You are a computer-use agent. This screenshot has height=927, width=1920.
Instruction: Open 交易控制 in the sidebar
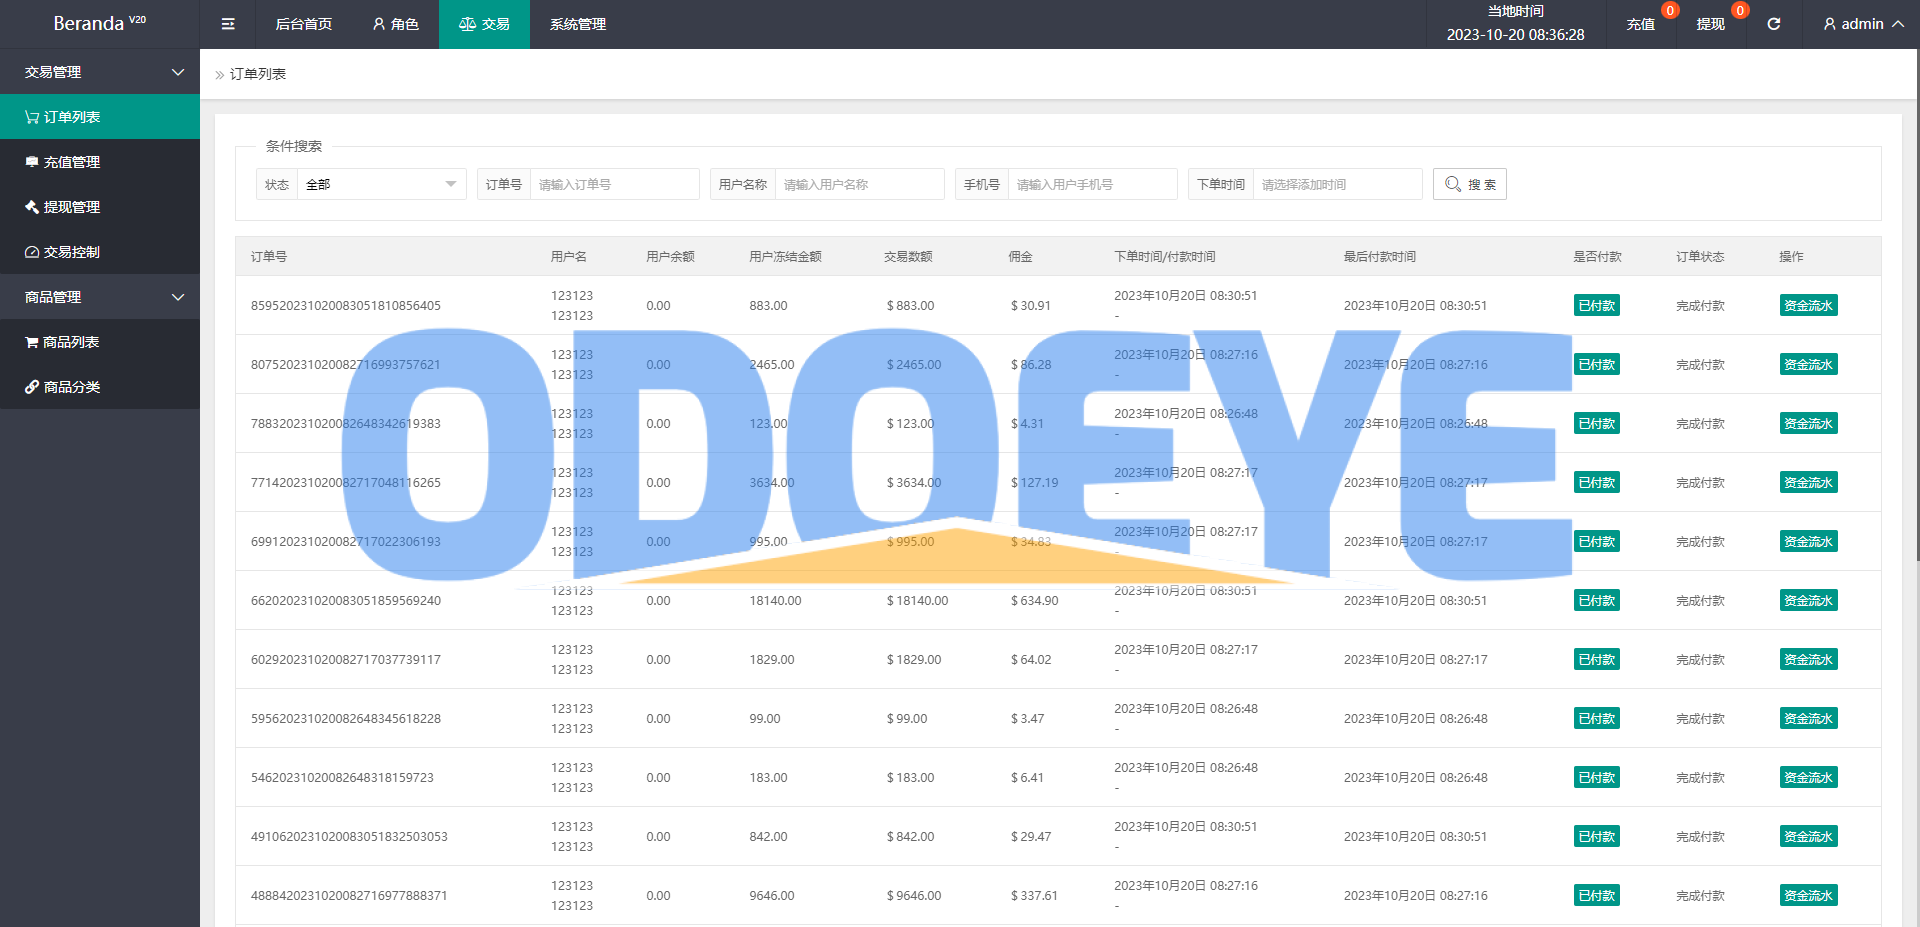100,252
